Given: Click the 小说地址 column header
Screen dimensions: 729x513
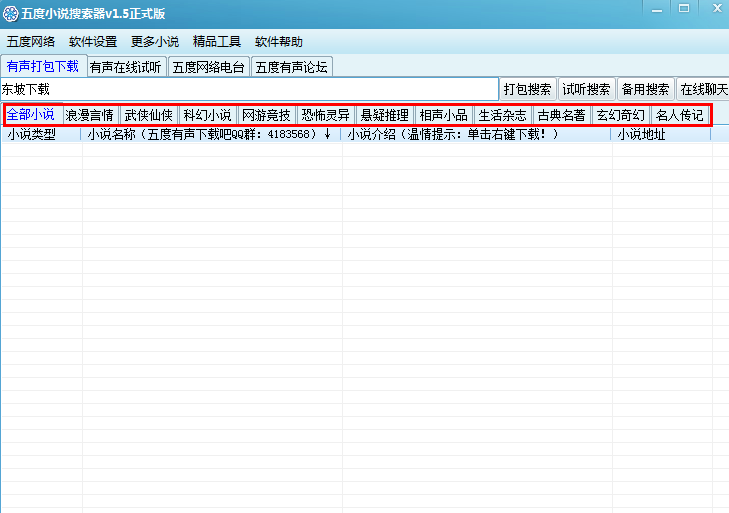Looking at the screenshot, I should tap(662, 134).
